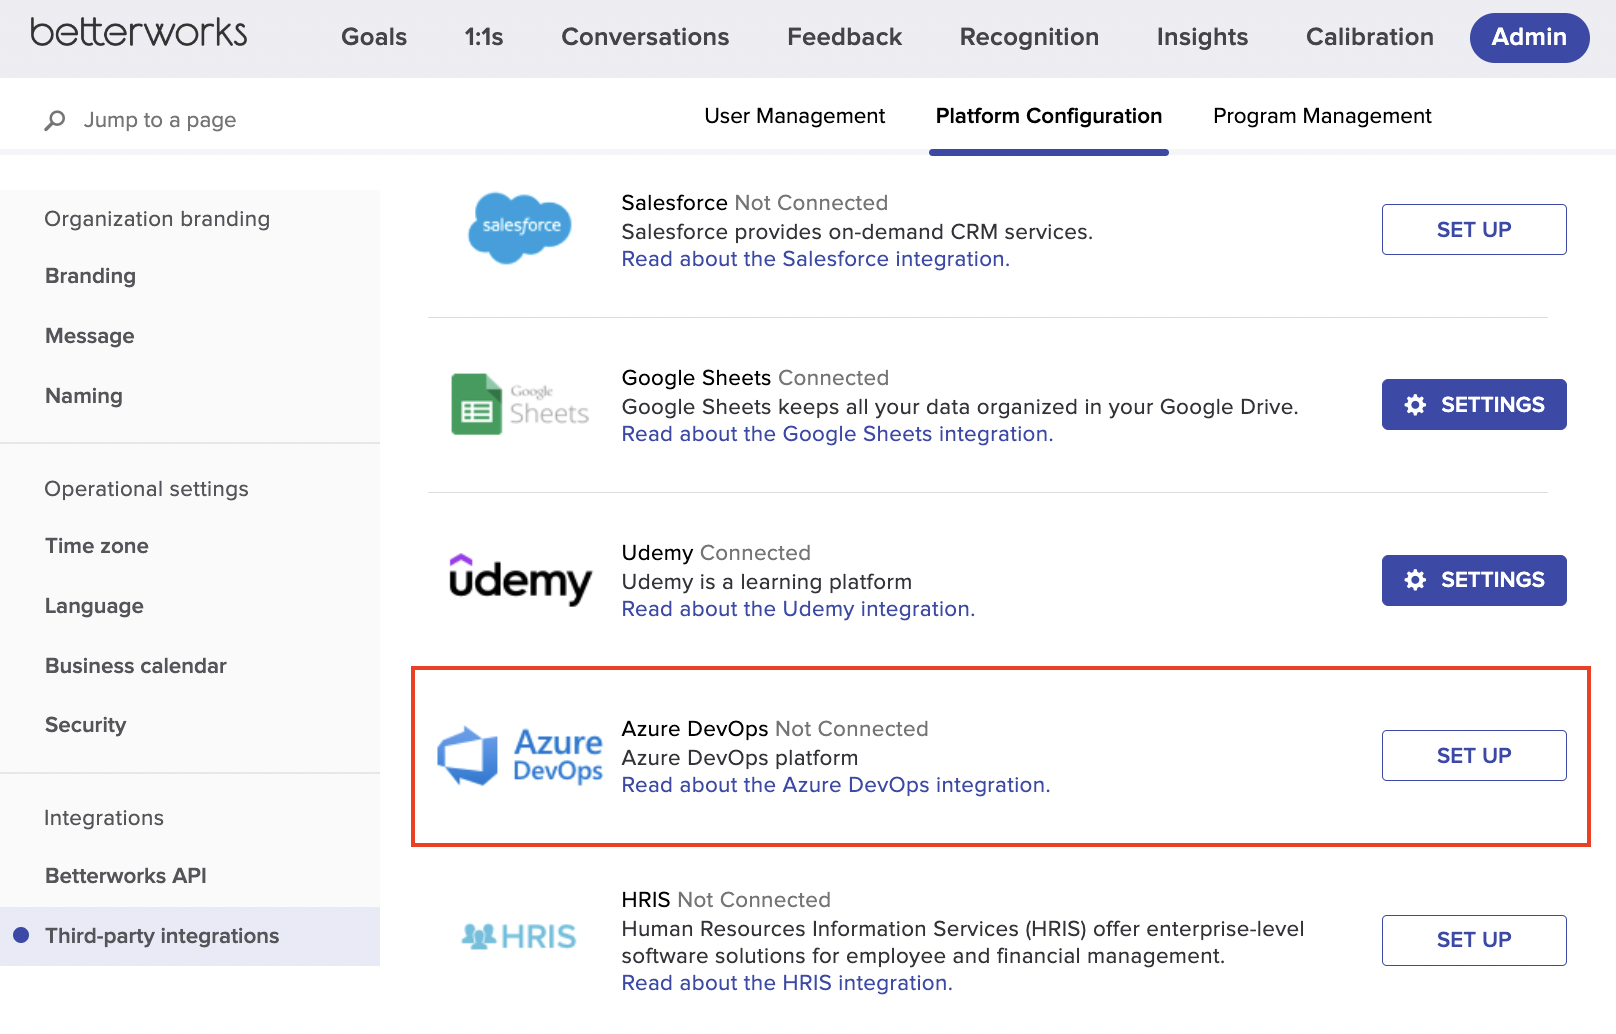Open Message in the sidebar
The width and height of the screenshot is (1616, 1034).
coord(90,336)
